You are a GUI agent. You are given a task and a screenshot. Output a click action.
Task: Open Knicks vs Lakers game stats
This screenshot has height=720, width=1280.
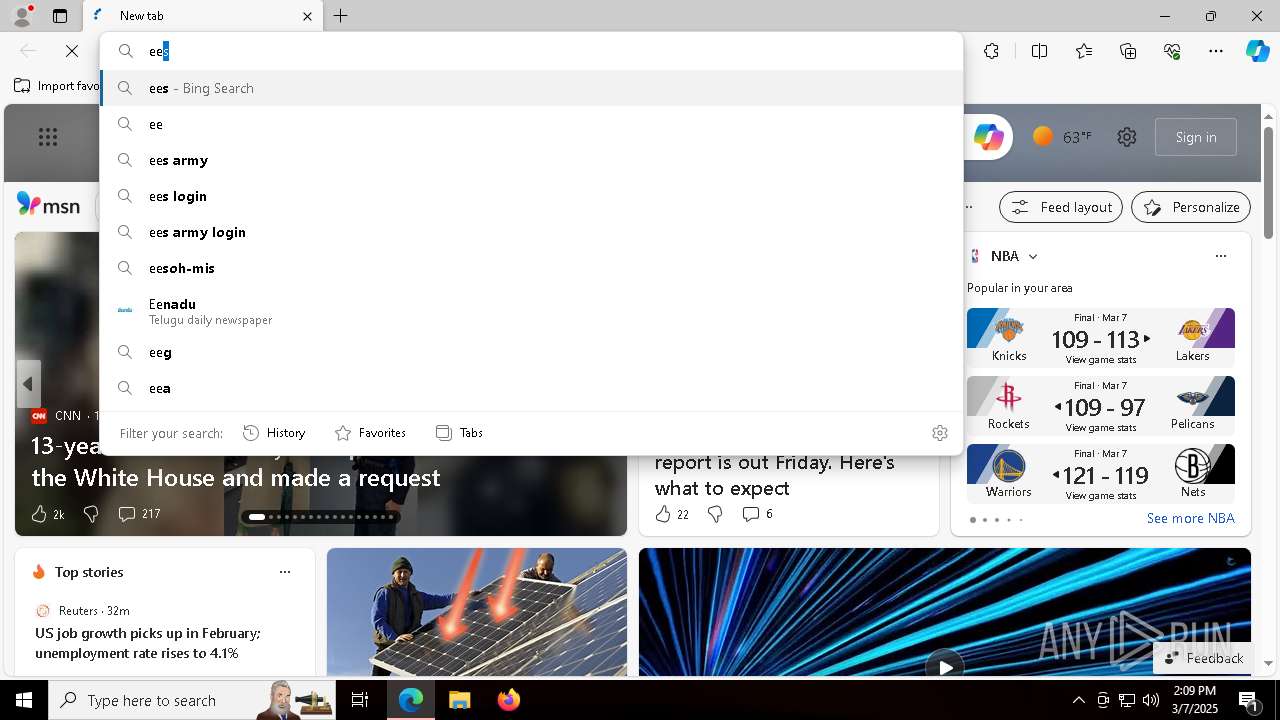[x=1101, y=338]
